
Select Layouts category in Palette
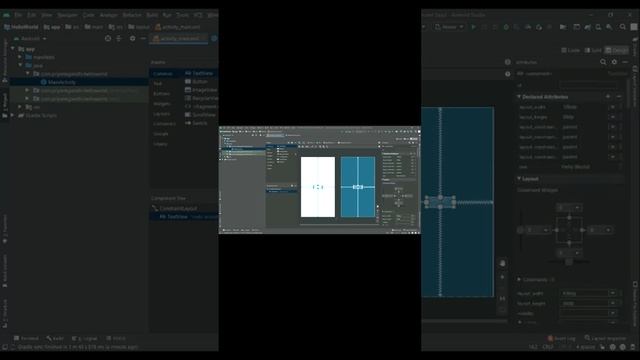pyautogui.click(x=162, y=114)
